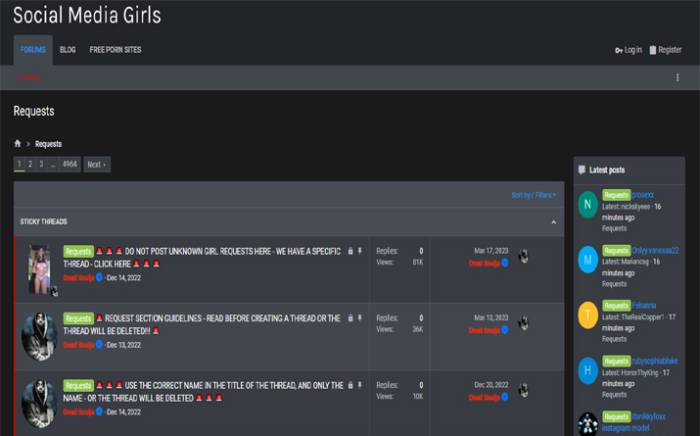Click Requests tag on correct name thread
This screenshot has width=700, height=436.
pyautogui.click(x=79, y=386)
